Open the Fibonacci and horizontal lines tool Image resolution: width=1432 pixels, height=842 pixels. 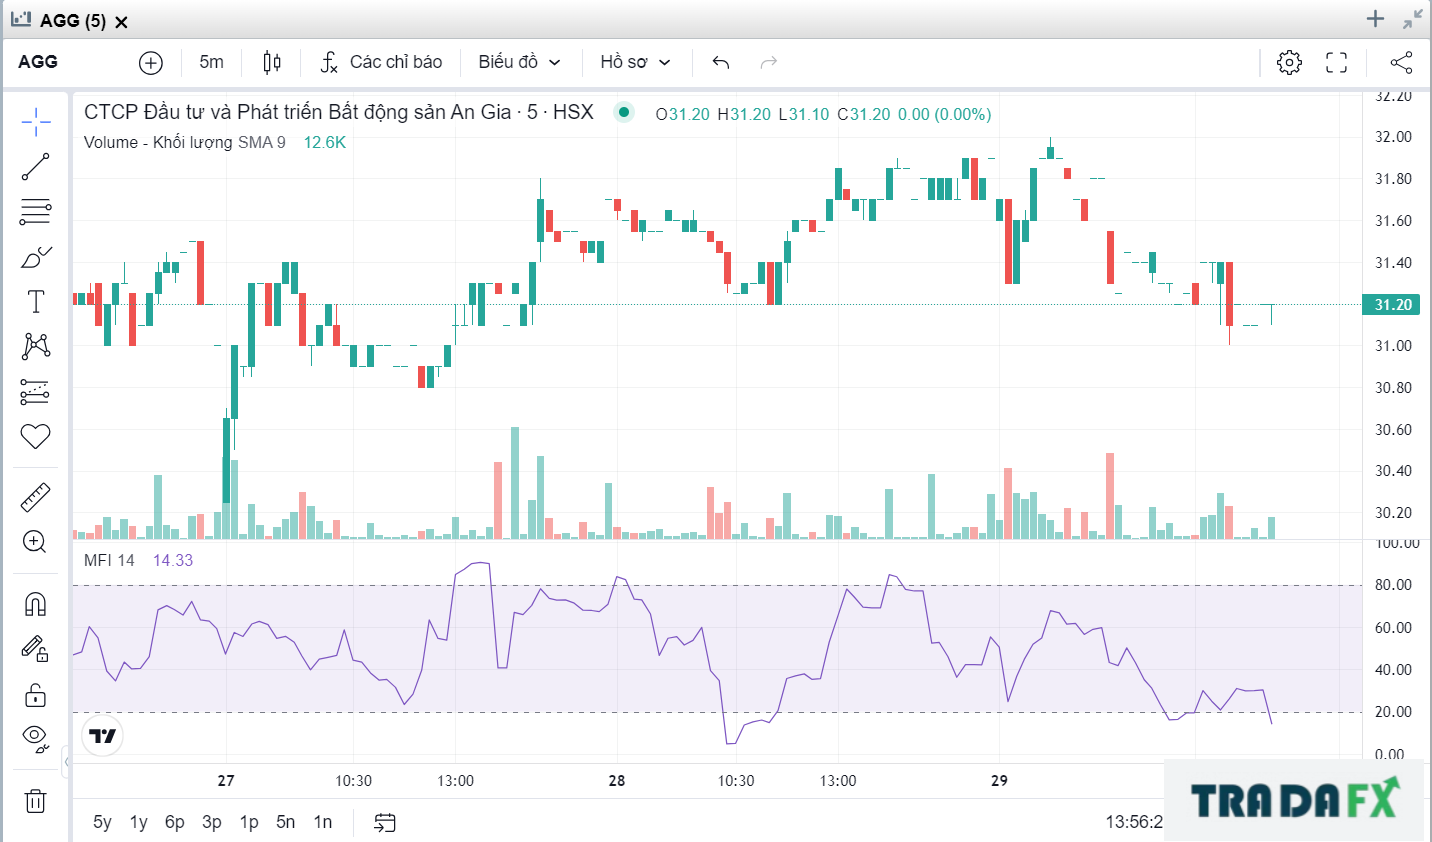pos(36,212)
